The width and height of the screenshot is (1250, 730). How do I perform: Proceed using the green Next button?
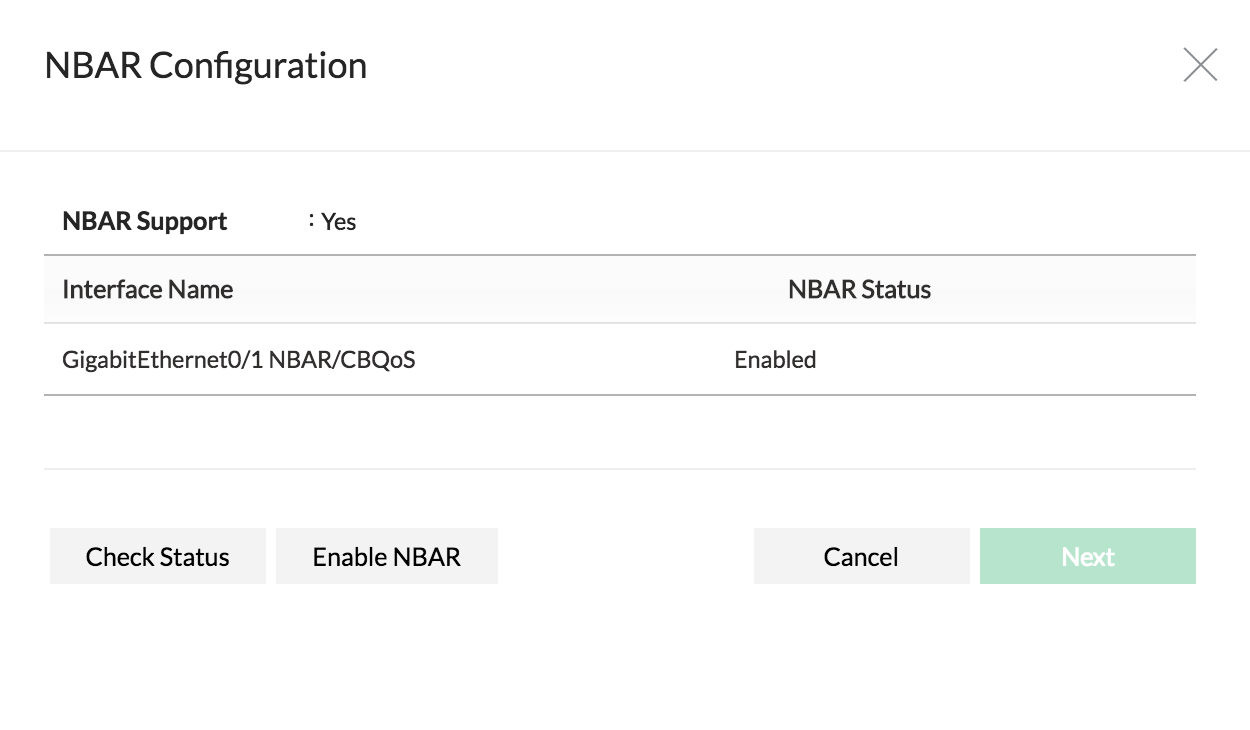(1087, 556)
